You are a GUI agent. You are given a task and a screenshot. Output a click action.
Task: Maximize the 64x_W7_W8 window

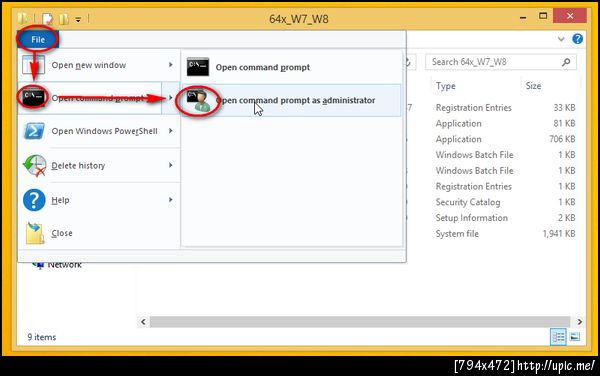coord(543,16)
